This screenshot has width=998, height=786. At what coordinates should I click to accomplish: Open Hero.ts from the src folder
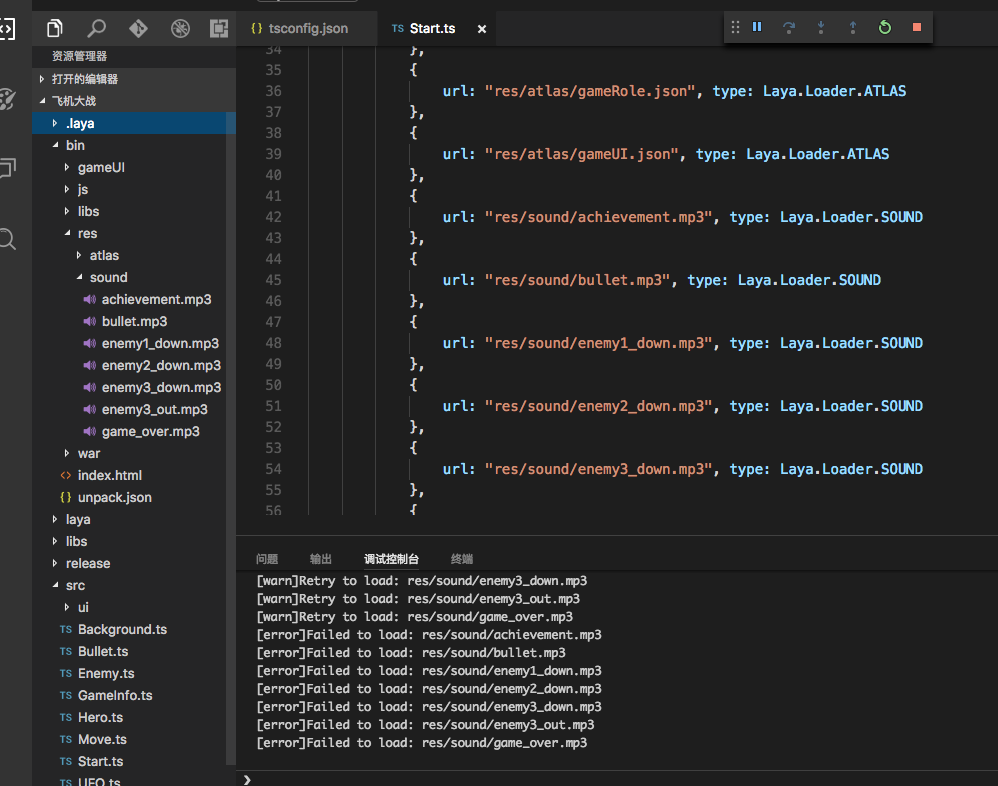pos(100,717)
